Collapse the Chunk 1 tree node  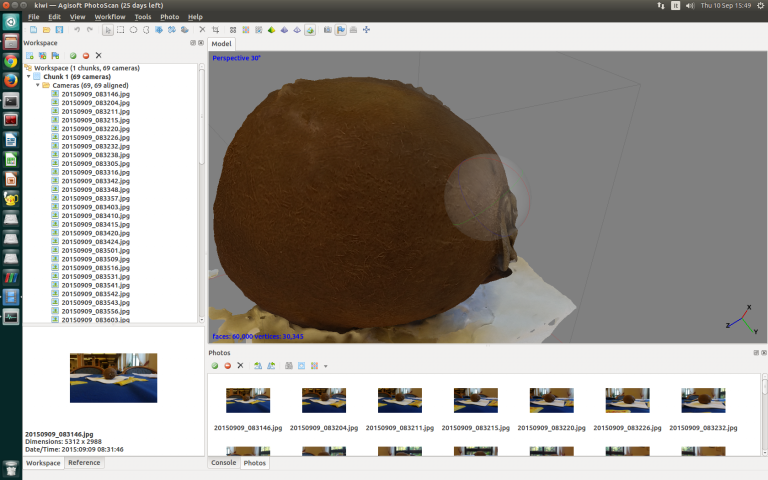click(29, 76)
